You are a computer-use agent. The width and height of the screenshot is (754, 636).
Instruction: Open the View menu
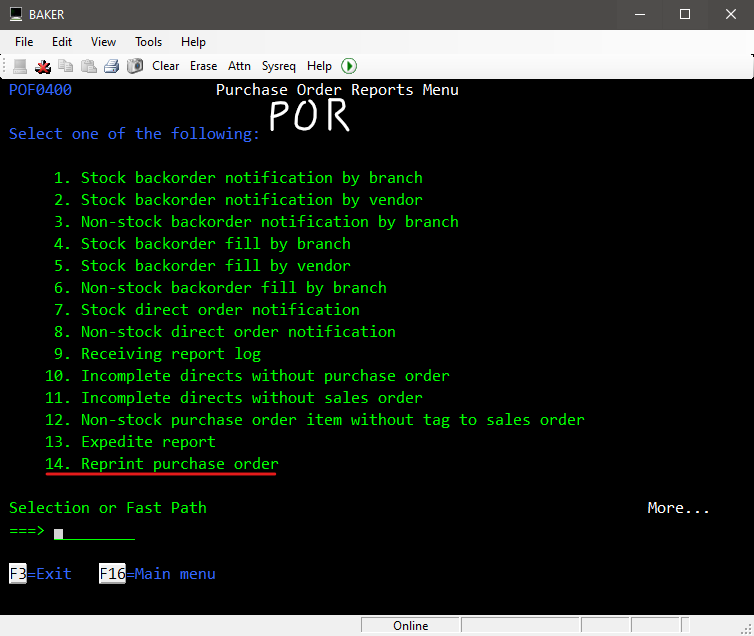point(103,42)
